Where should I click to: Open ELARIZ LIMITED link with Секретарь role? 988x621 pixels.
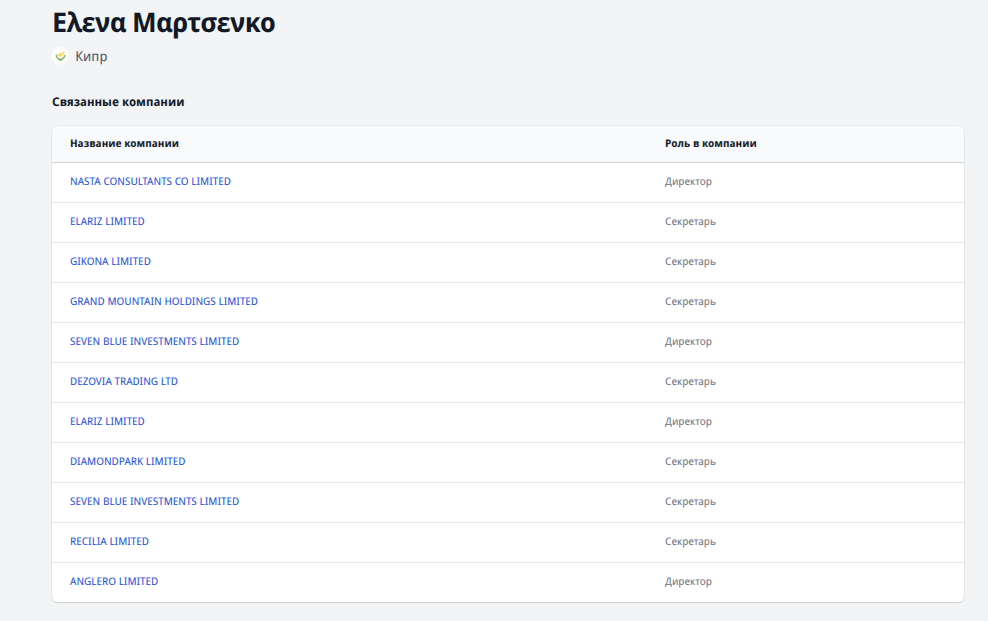pyautogui.click(x=107, y=222)
